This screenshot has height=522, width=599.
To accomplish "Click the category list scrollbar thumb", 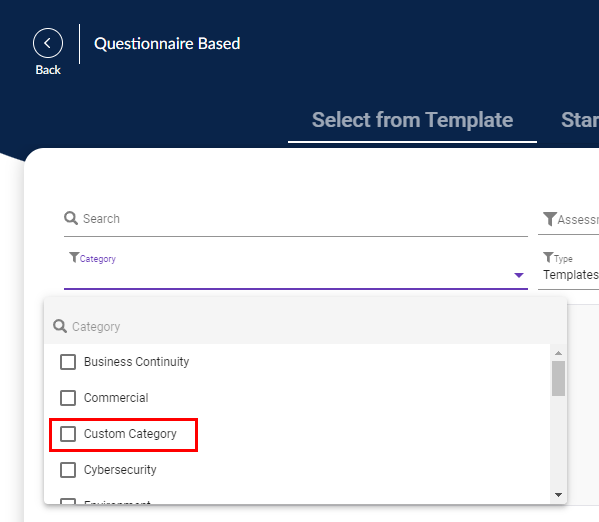I will tap(558, 378).
